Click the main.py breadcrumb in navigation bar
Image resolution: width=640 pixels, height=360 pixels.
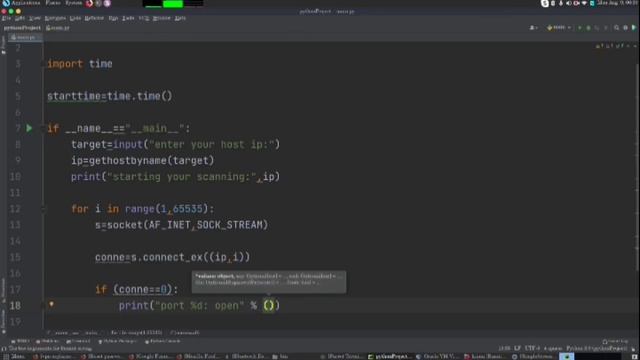[58, 28]
